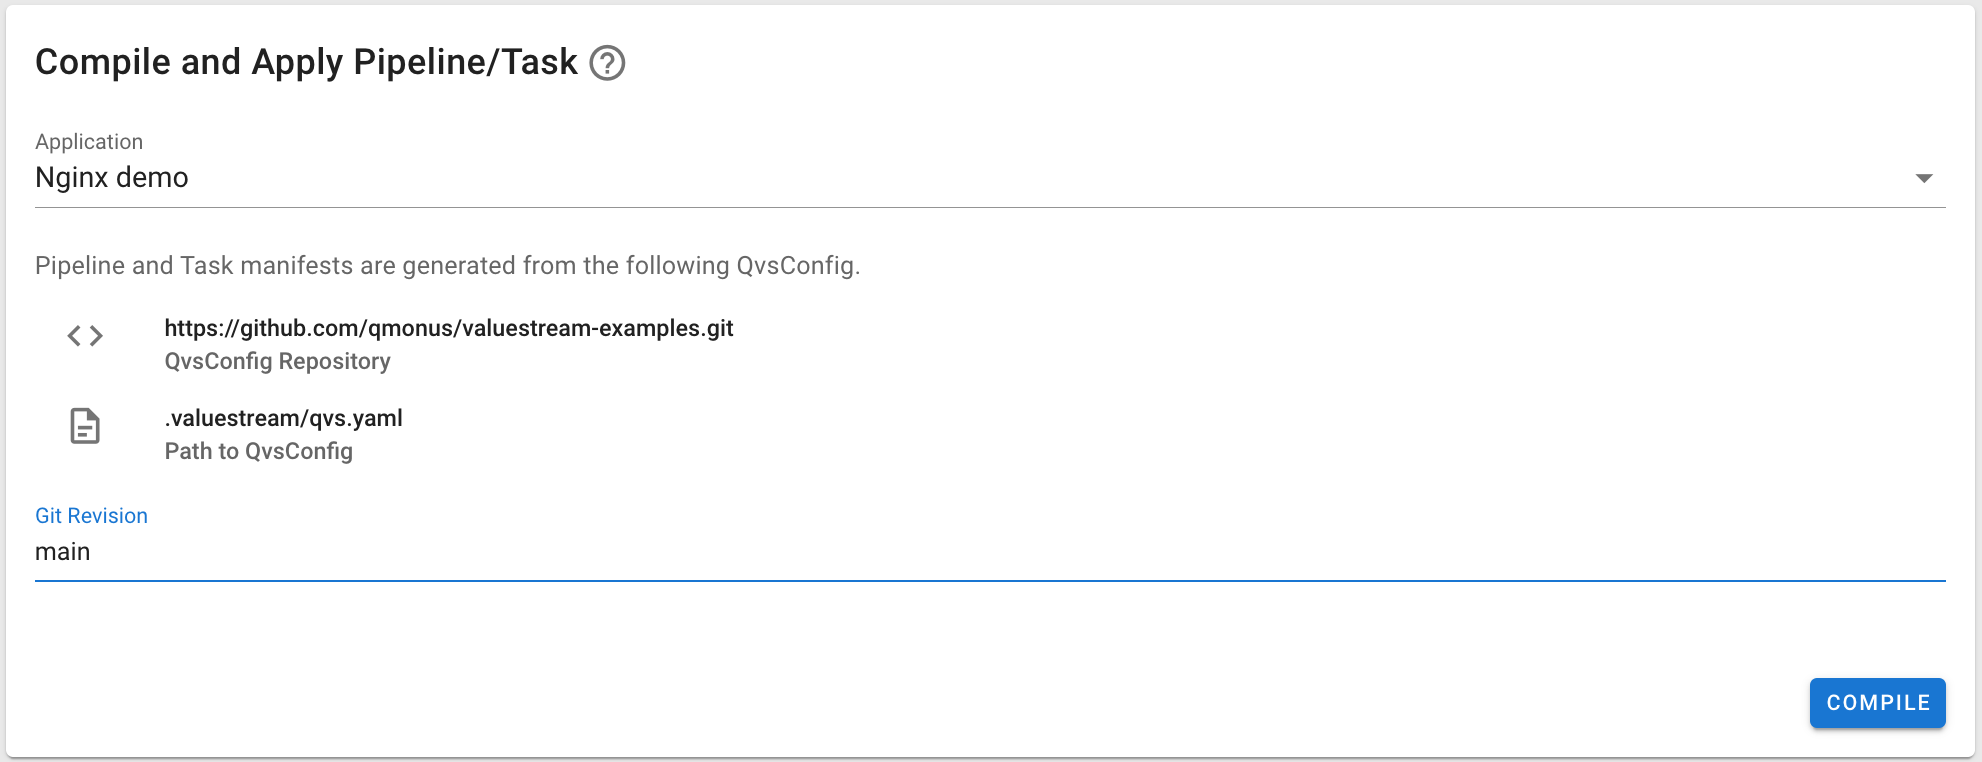Click the valuestream-examples.git repository URL

(449, 328)
